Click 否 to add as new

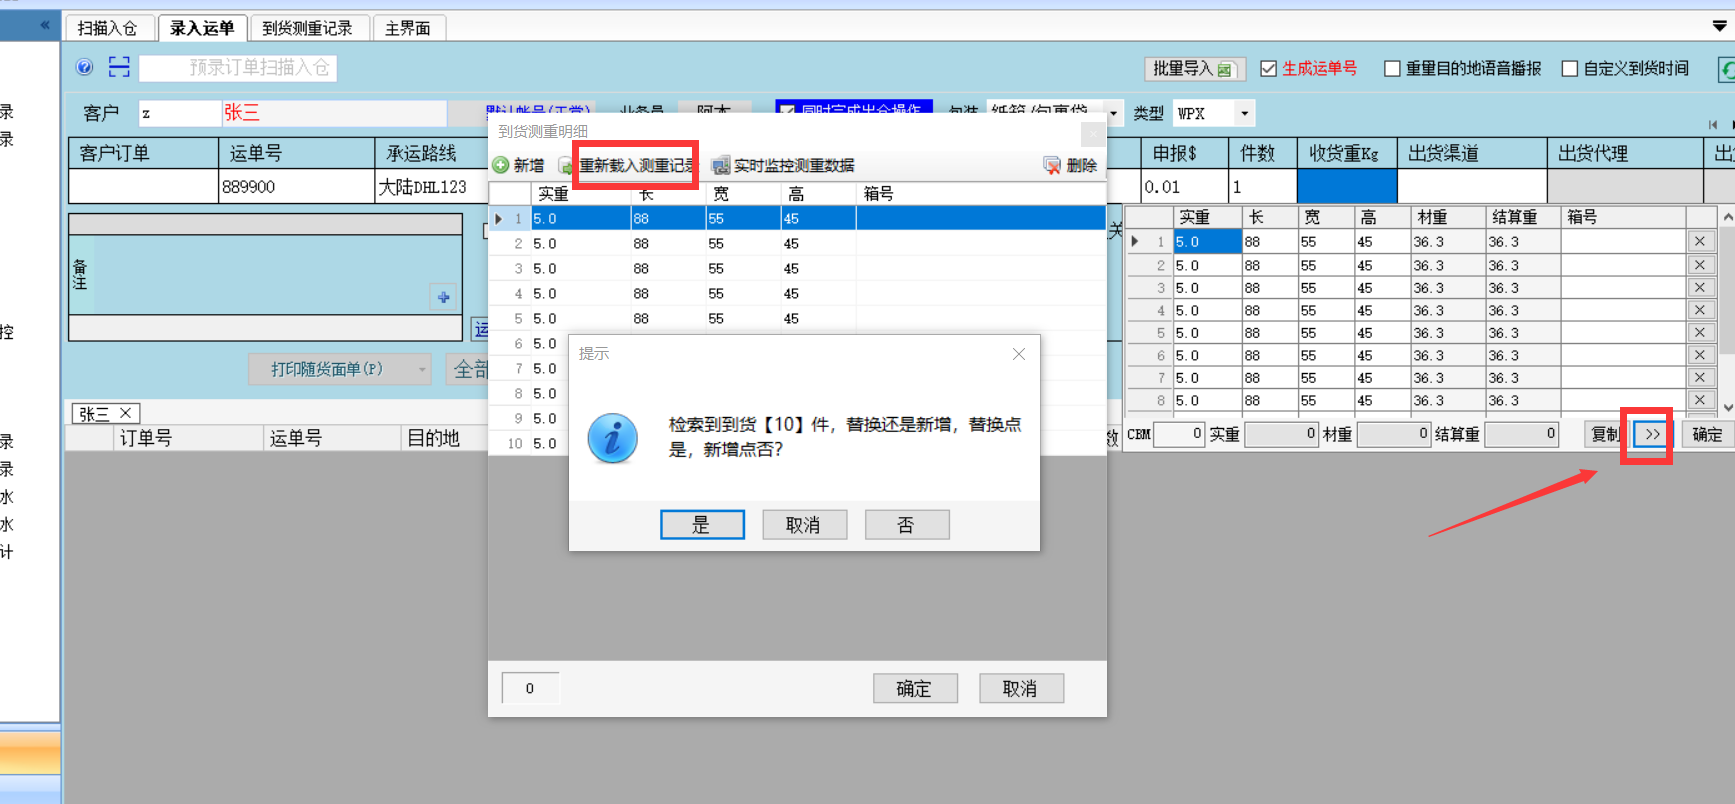(906, 525)
